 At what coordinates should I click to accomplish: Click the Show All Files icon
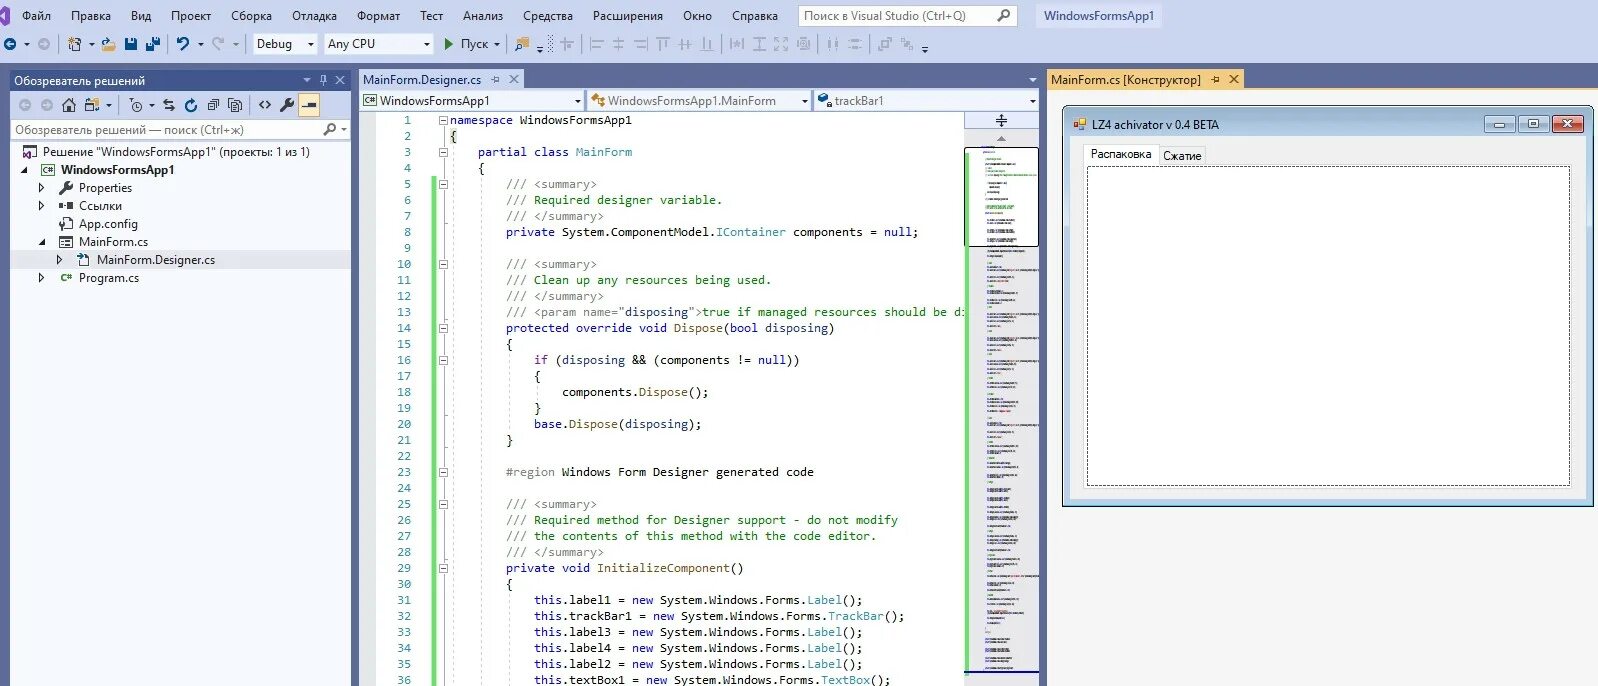pyautogui.click(x=235, y=105)
